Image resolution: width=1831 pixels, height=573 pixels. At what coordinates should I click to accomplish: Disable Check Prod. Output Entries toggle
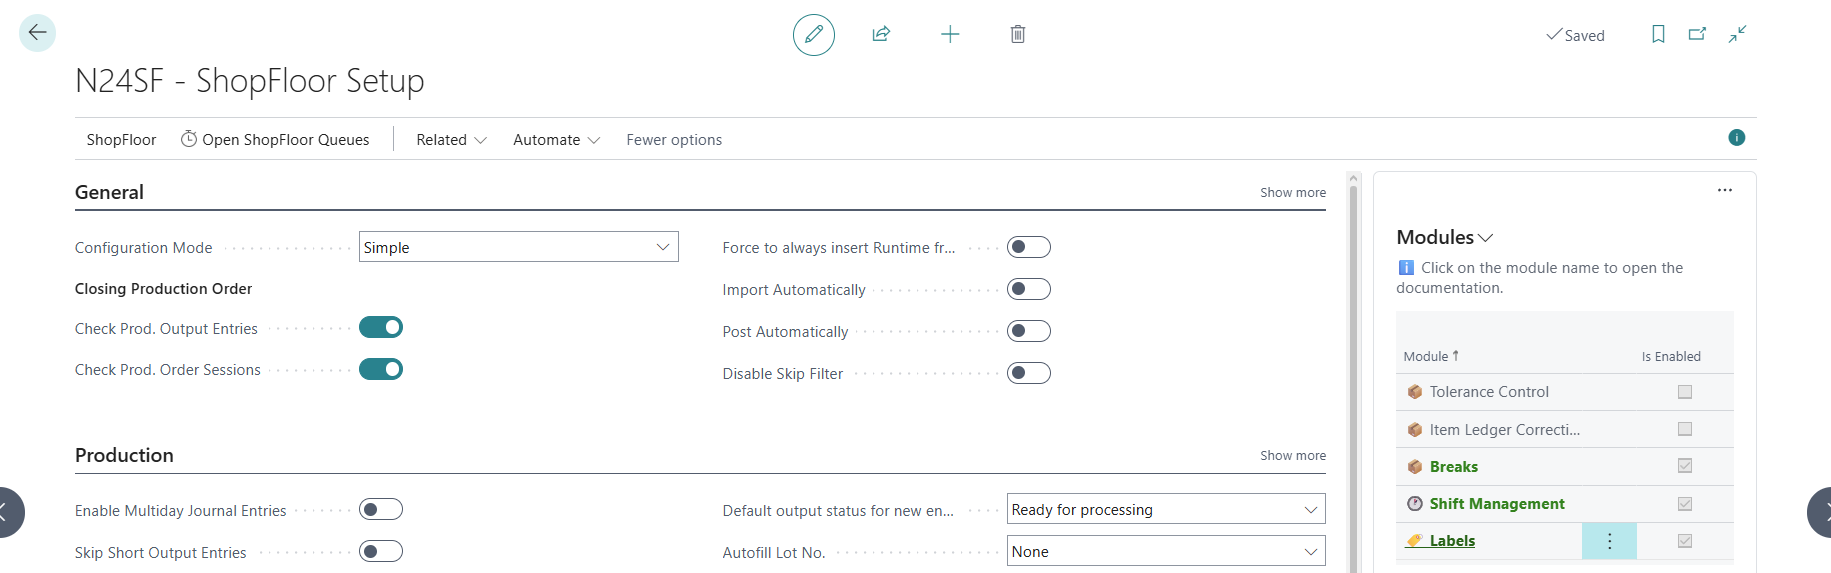tap(381, 328)
